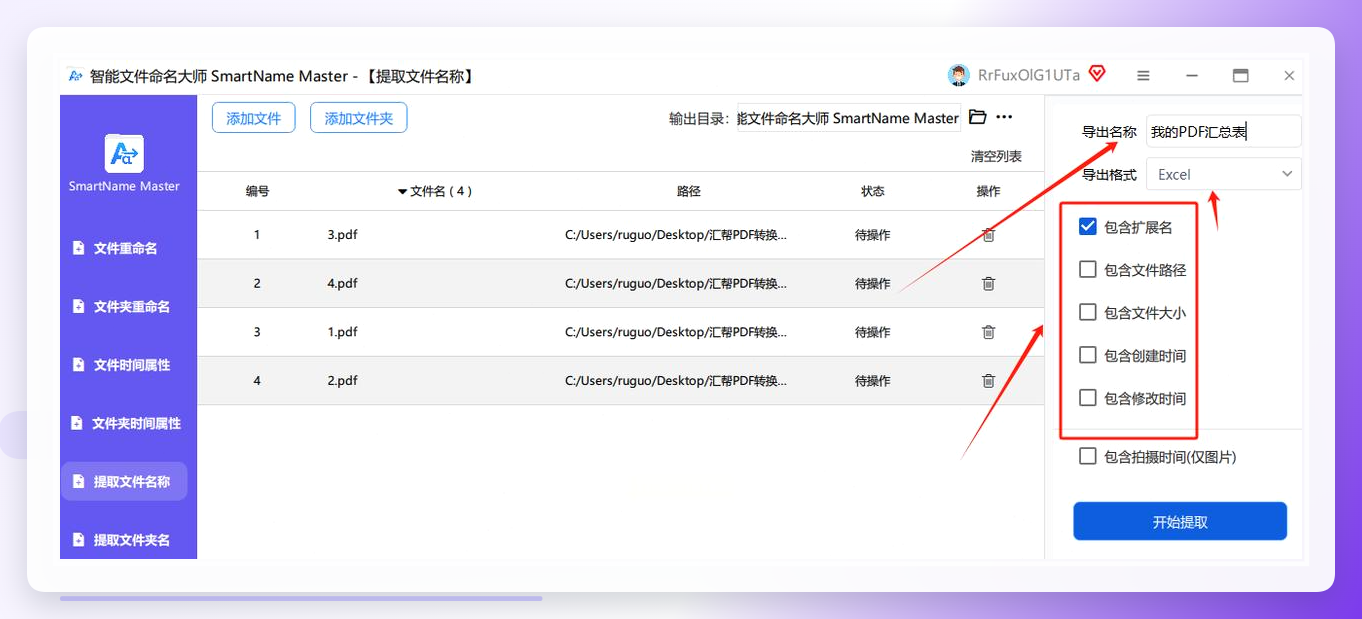This screenshot has width=1362, height=619.
Task: Sort by 文件名 column header arrow
Action: 402,191
